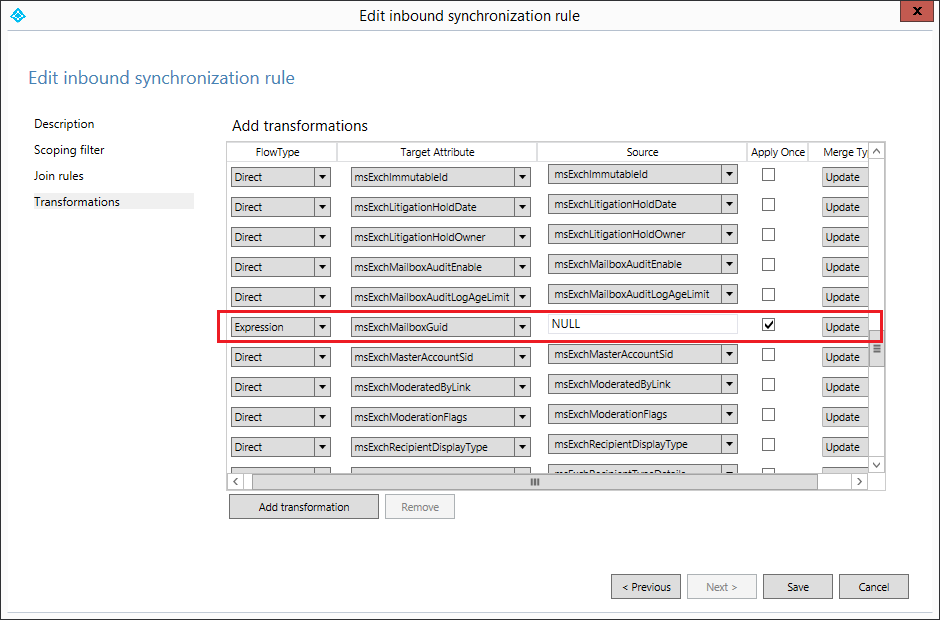Open the Join rules section

click(59, 176)
